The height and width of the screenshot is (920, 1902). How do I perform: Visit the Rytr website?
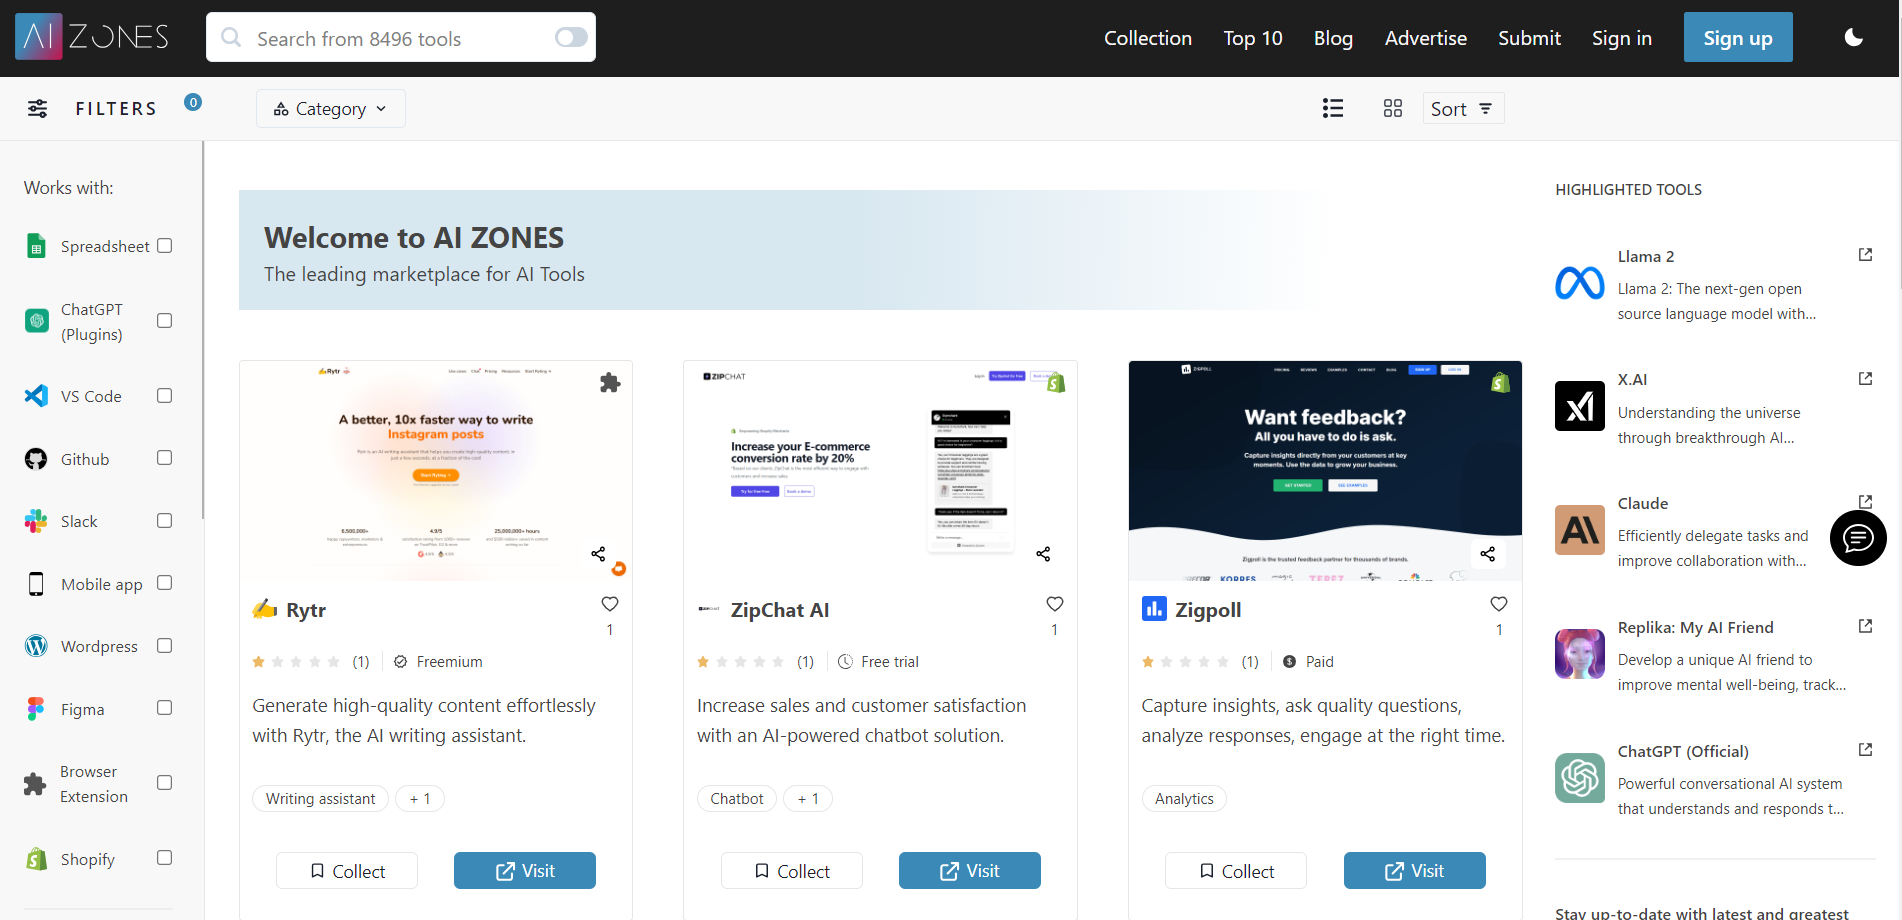525,870
